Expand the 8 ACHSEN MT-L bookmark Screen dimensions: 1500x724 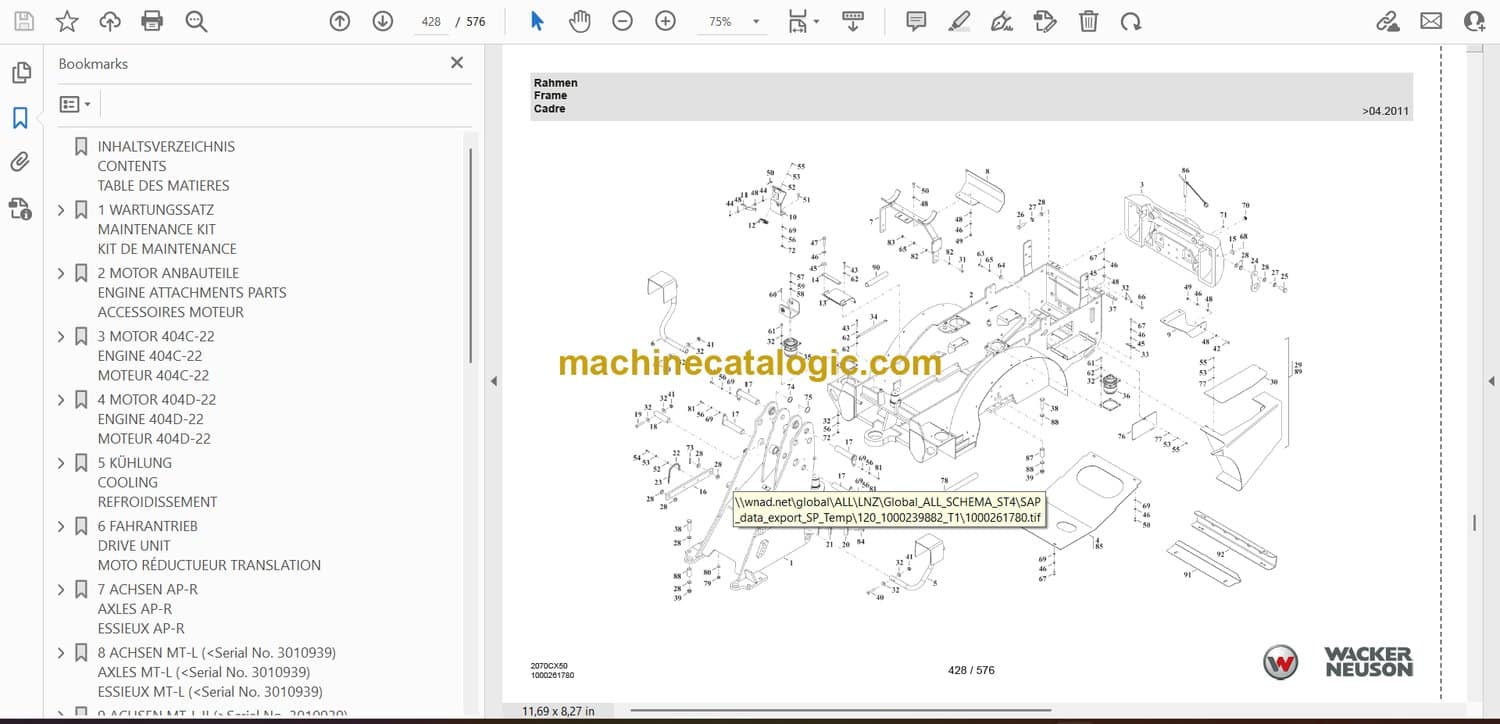61,652
